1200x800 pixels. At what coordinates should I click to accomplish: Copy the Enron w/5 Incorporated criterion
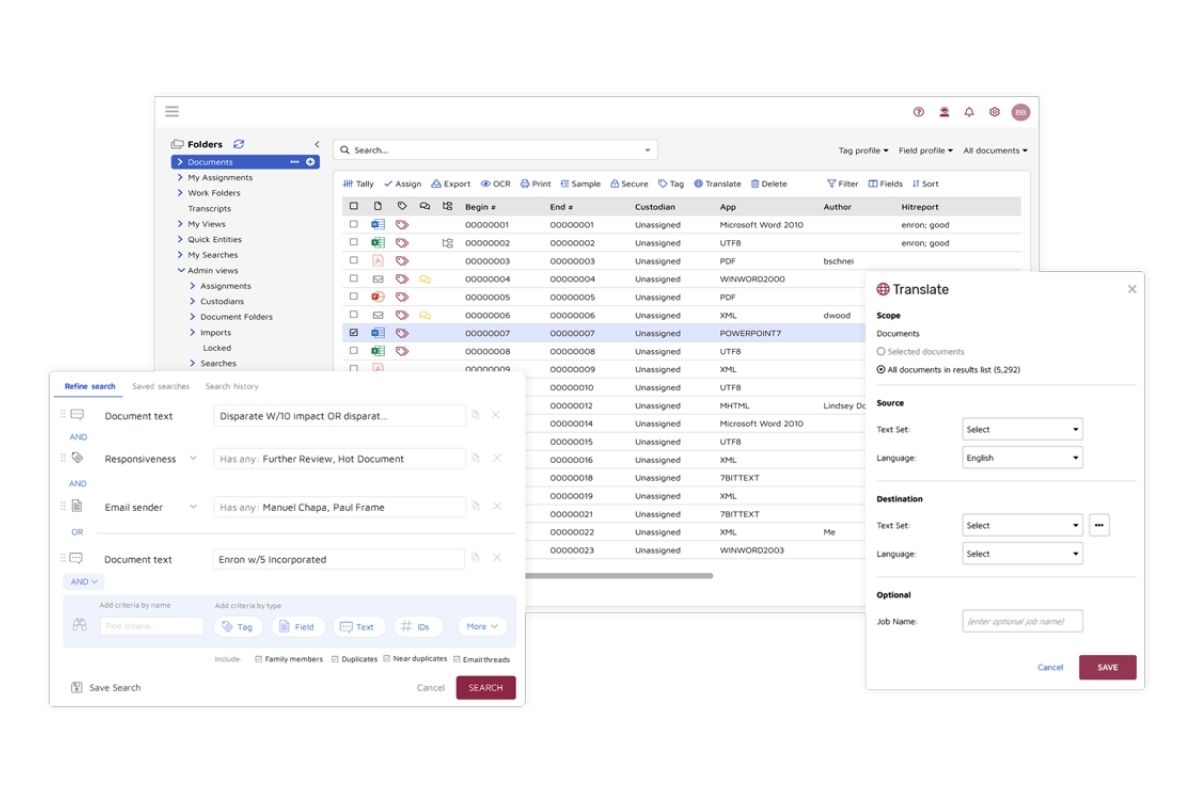(475, 558)
